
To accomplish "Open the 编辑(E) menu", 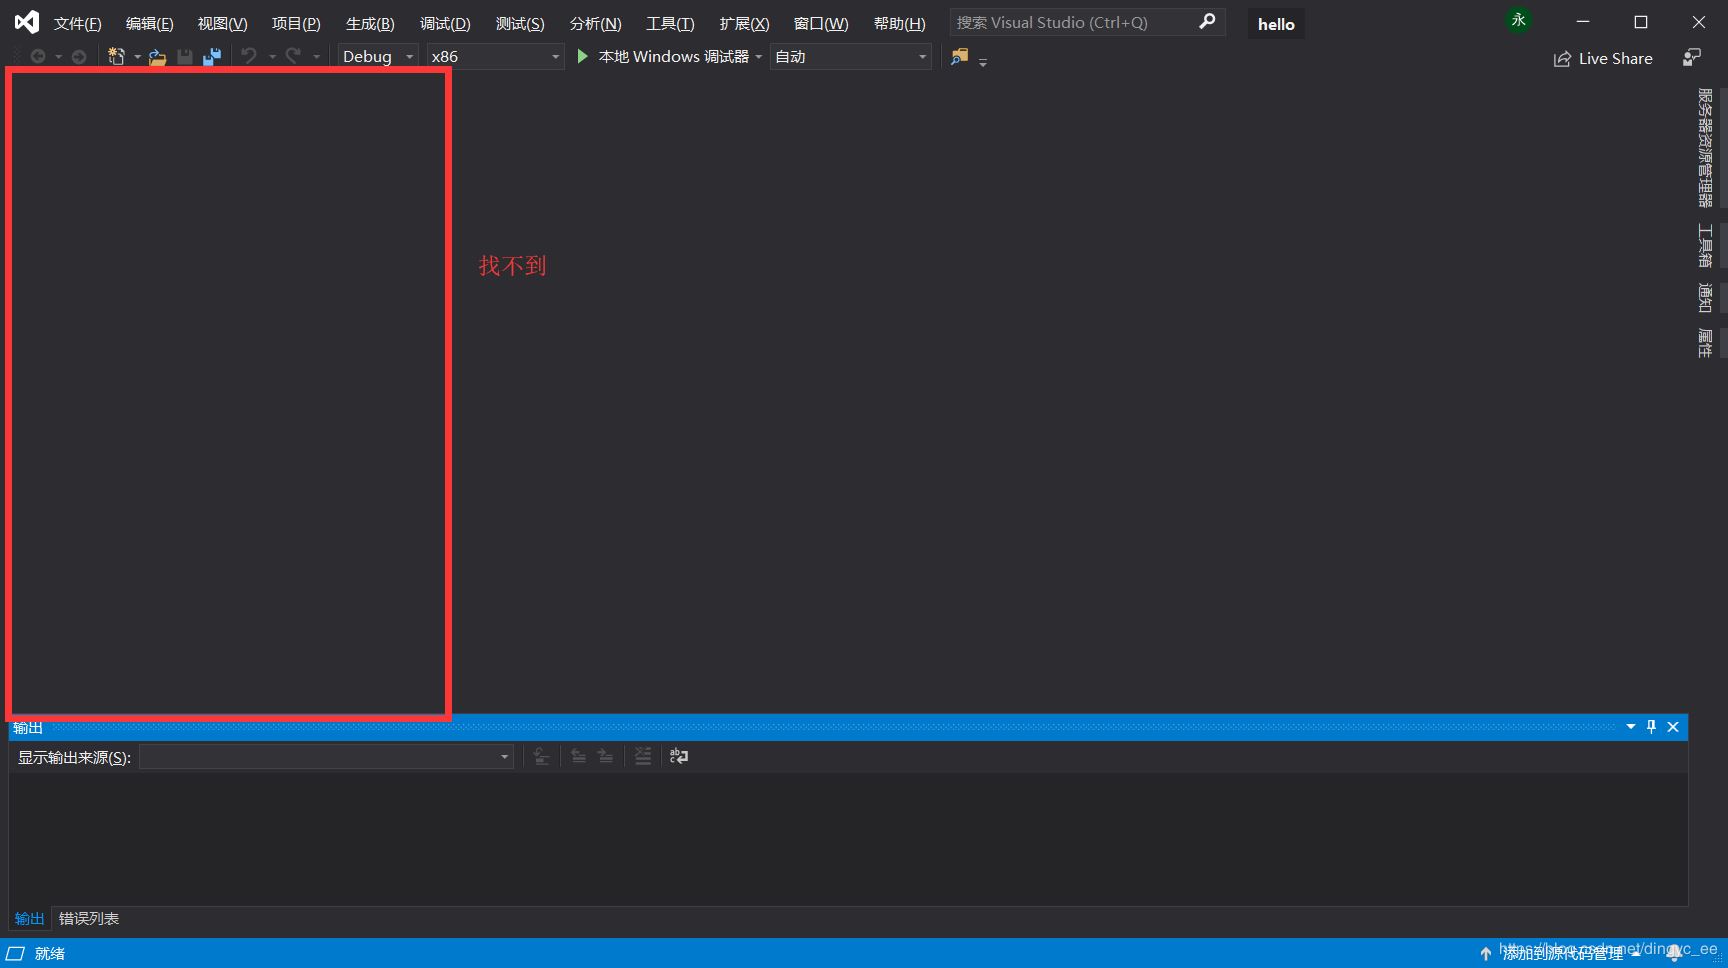I will (x=149, y=23).
